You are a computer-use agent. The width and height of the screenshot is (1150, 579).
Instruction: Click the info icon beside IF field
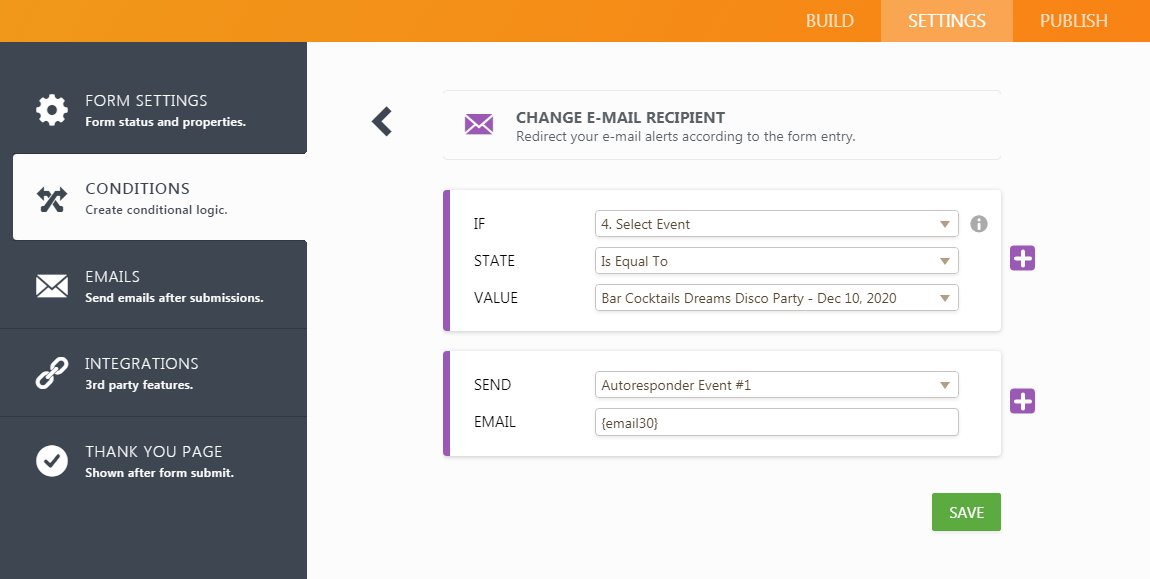[x=979, y=224]
